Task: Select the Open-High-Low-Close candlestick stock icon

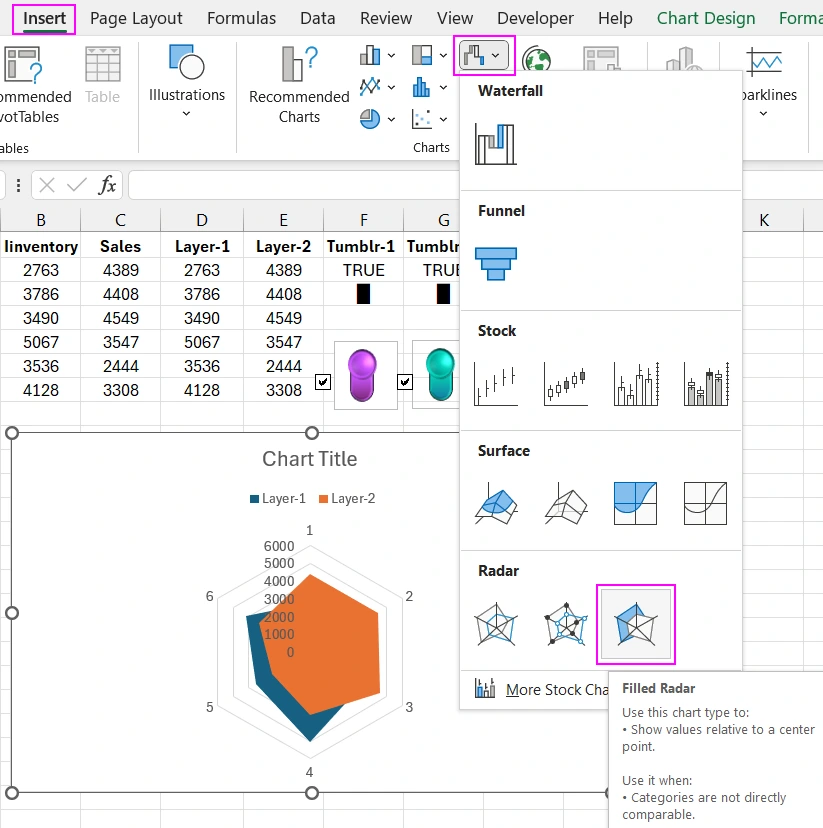Action: (x=565, y=383)
